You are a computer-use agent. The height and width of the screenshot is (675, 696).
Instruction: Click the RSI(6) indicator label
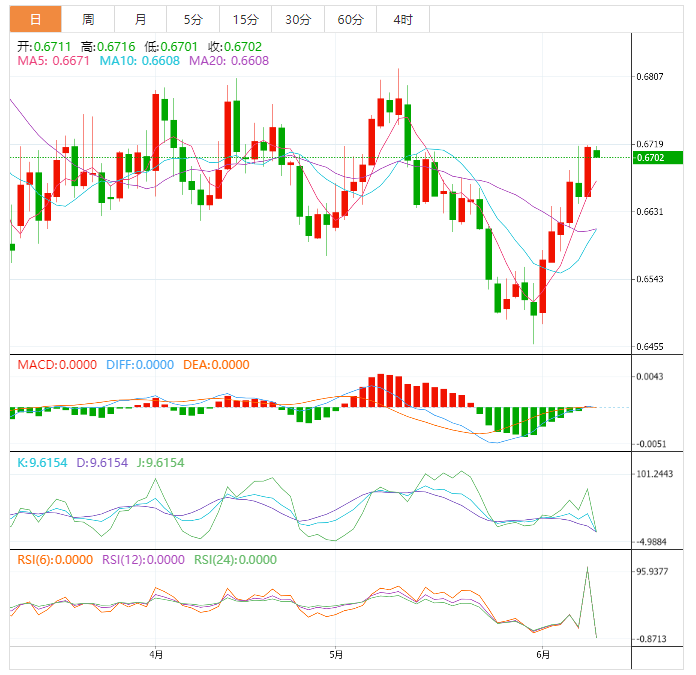point(54,560)
